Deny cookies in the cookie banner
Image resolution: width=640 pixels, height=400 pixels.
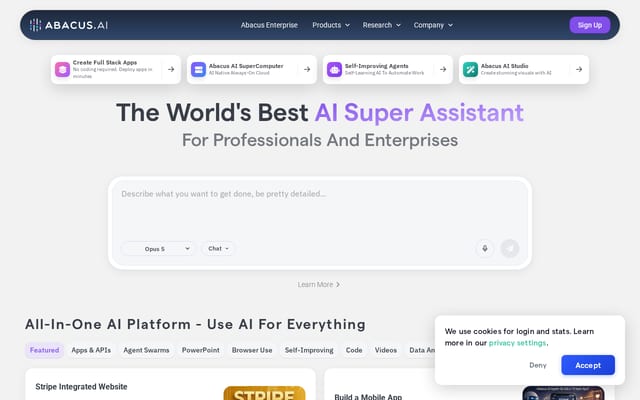[538, 365]
